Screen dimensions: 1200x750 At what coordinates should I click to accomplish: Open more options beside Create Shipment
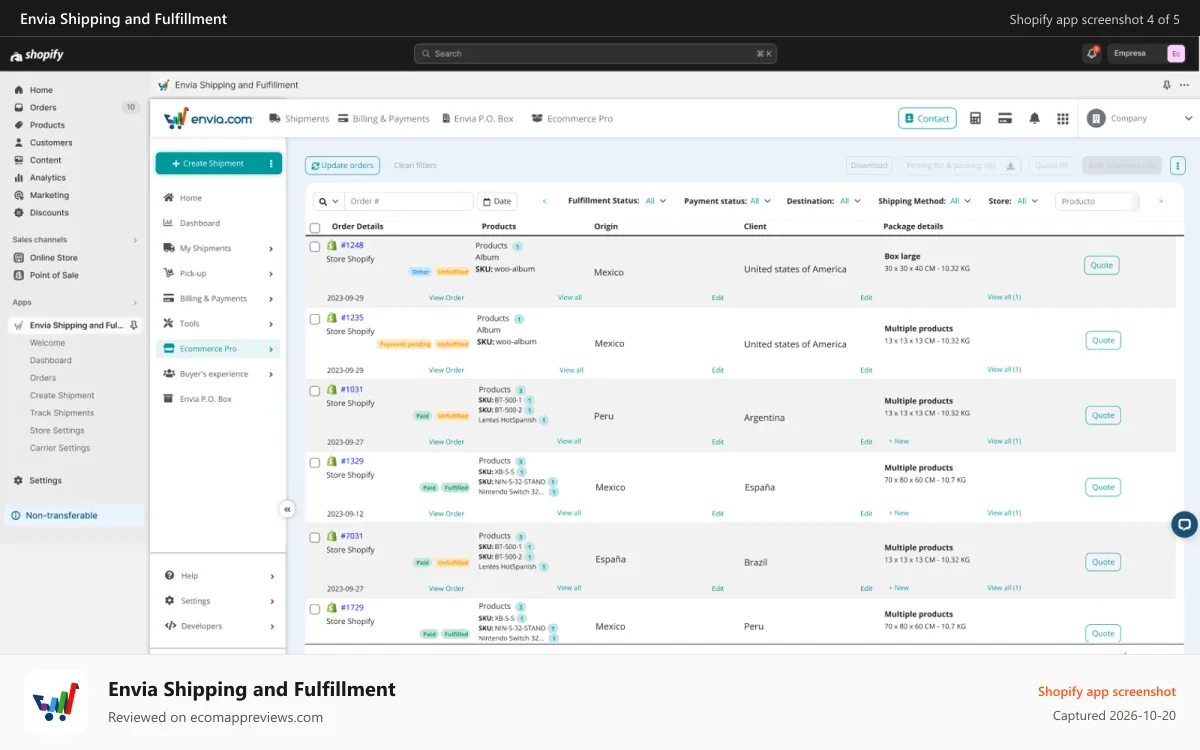(271, 164)
